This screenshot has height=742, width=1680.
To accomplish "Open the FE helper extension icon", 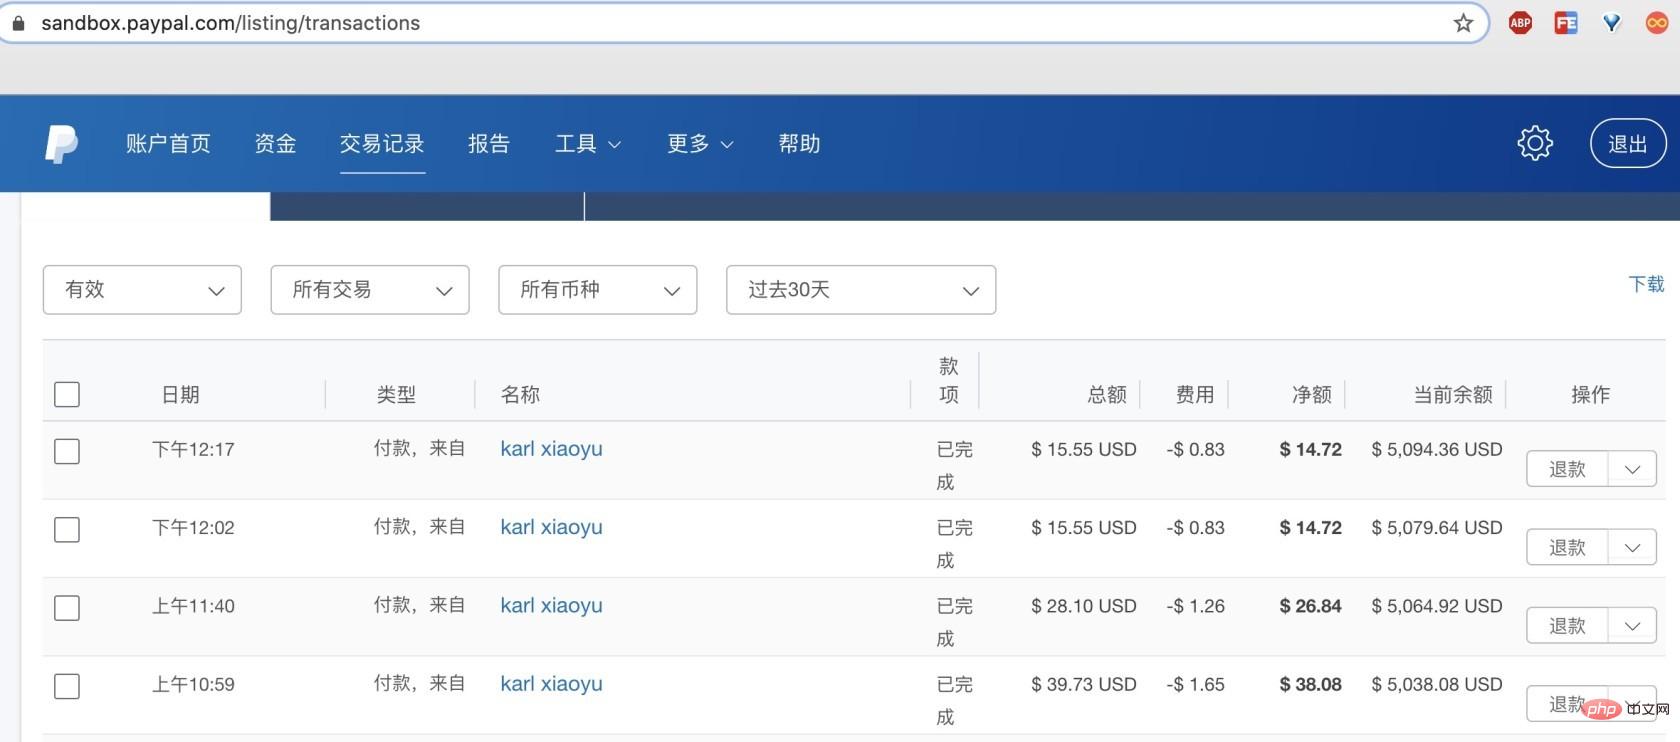I will point(1566,23).
